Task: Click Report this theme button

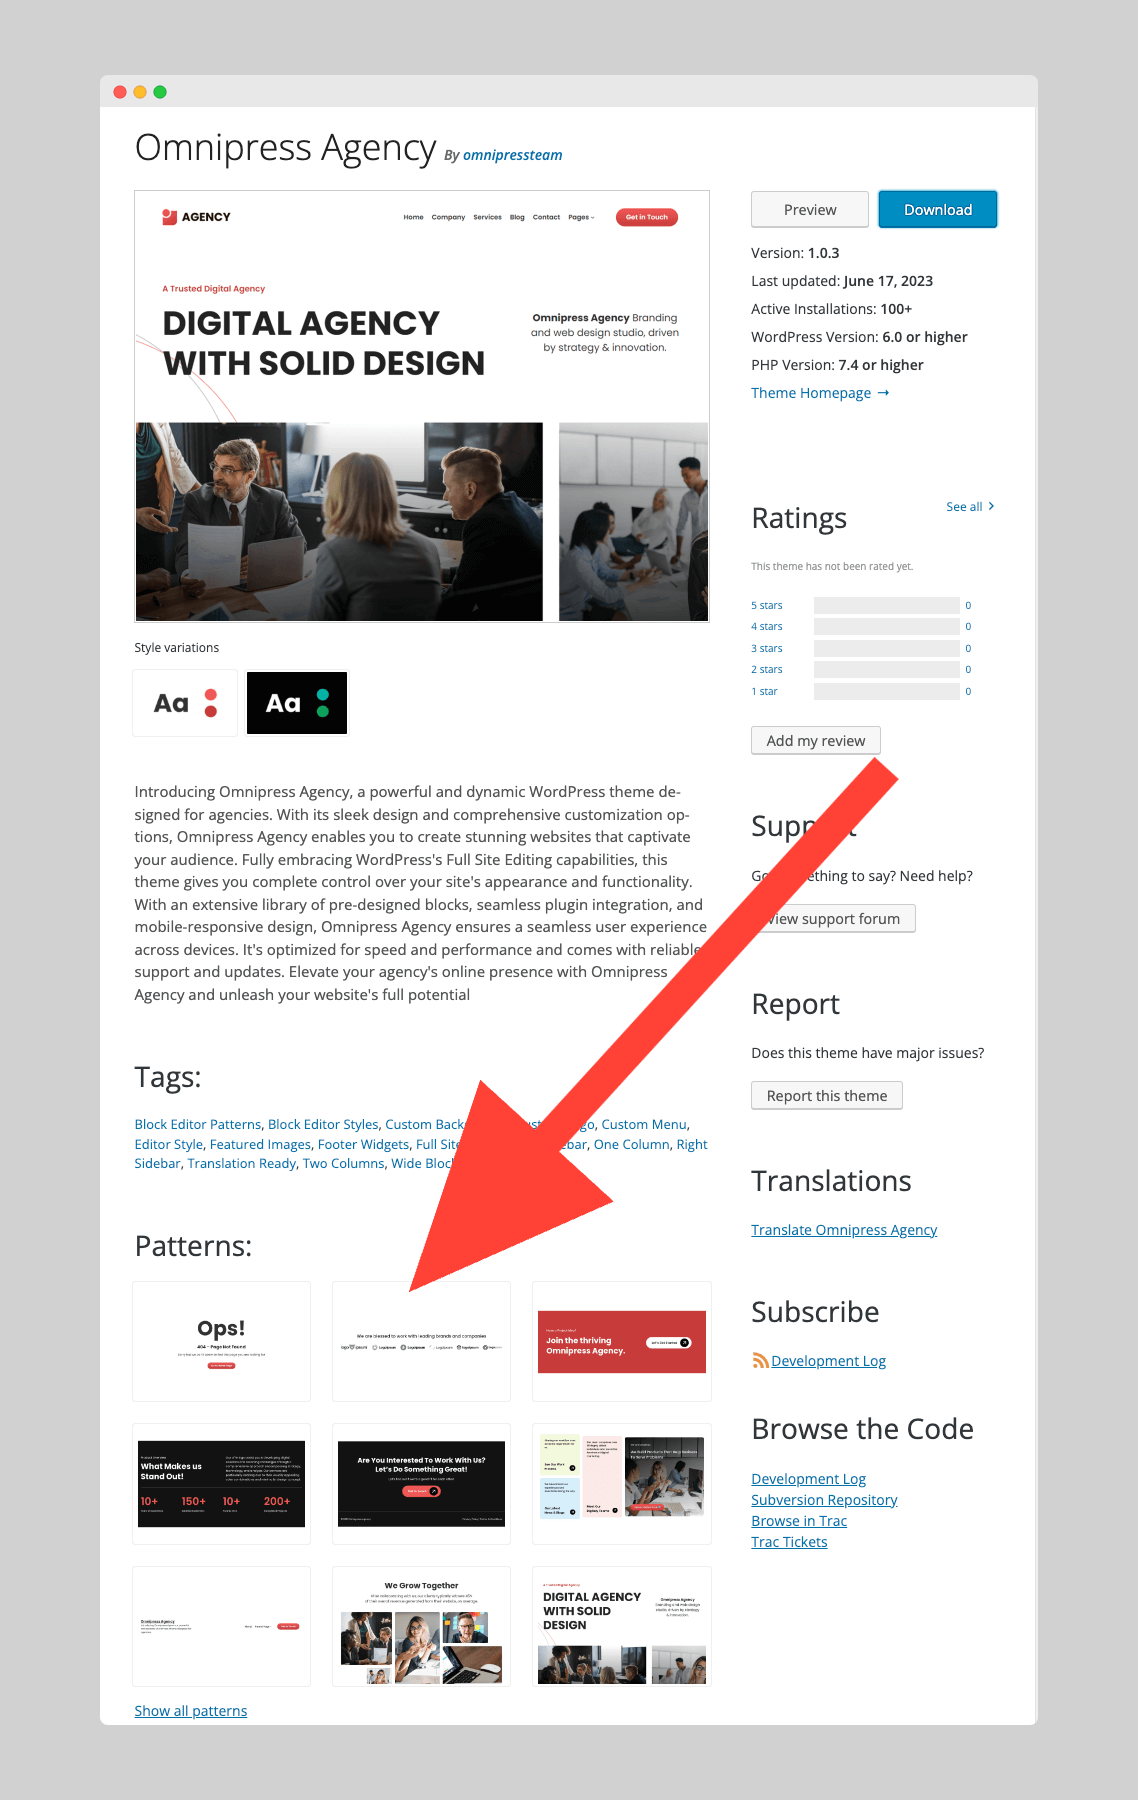Action: pos(827,1095)
